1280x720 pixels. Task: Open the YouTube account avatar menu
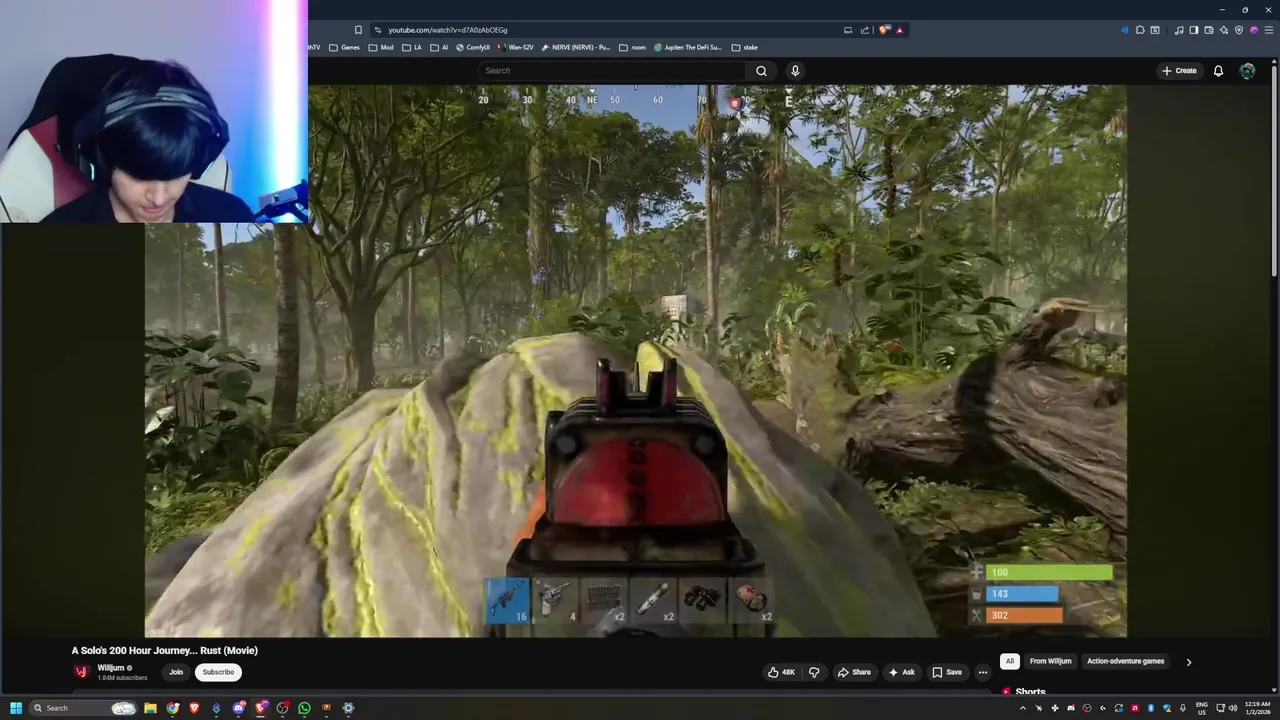coord(1247,71)
